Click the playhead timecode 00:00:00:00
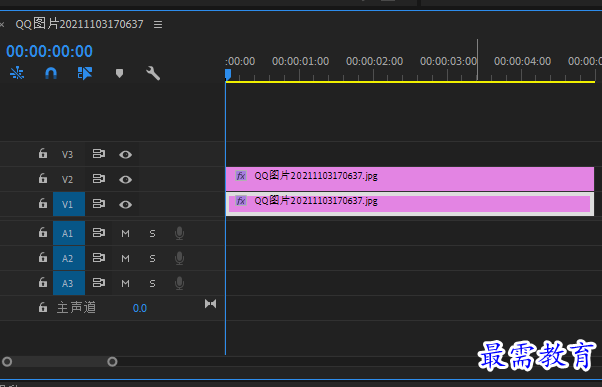The width and height of the screenshot is (602, 387). pos(50,51)
